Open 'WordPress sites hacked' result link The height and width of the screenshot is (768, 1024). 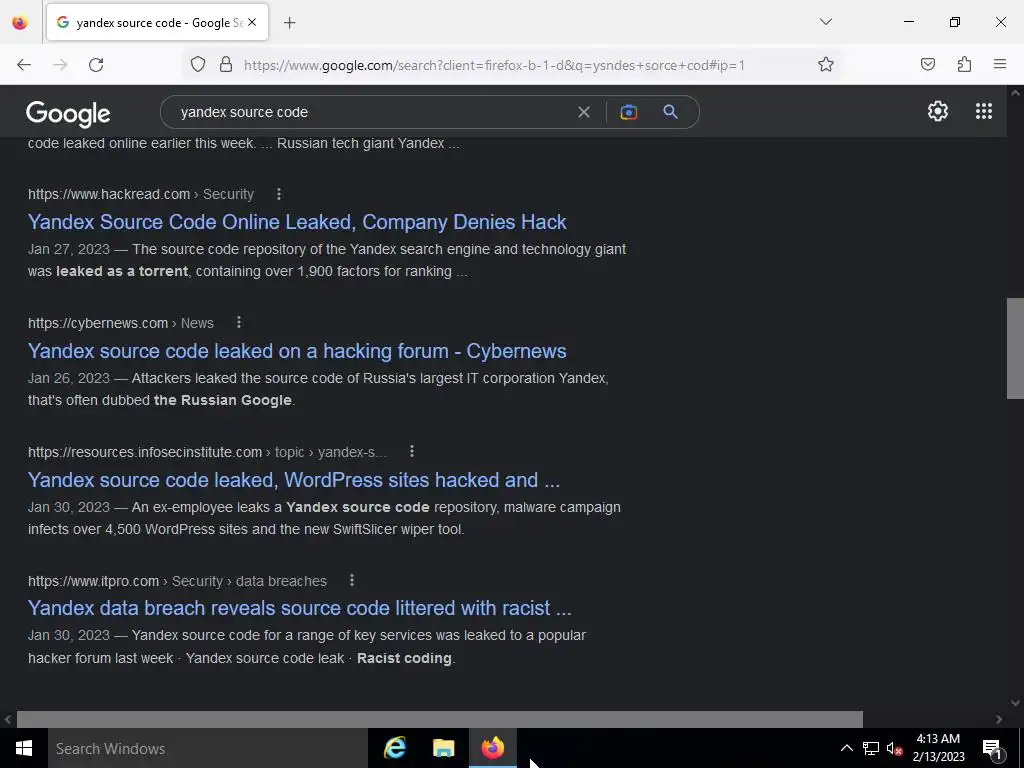click(x=294, y=480)
